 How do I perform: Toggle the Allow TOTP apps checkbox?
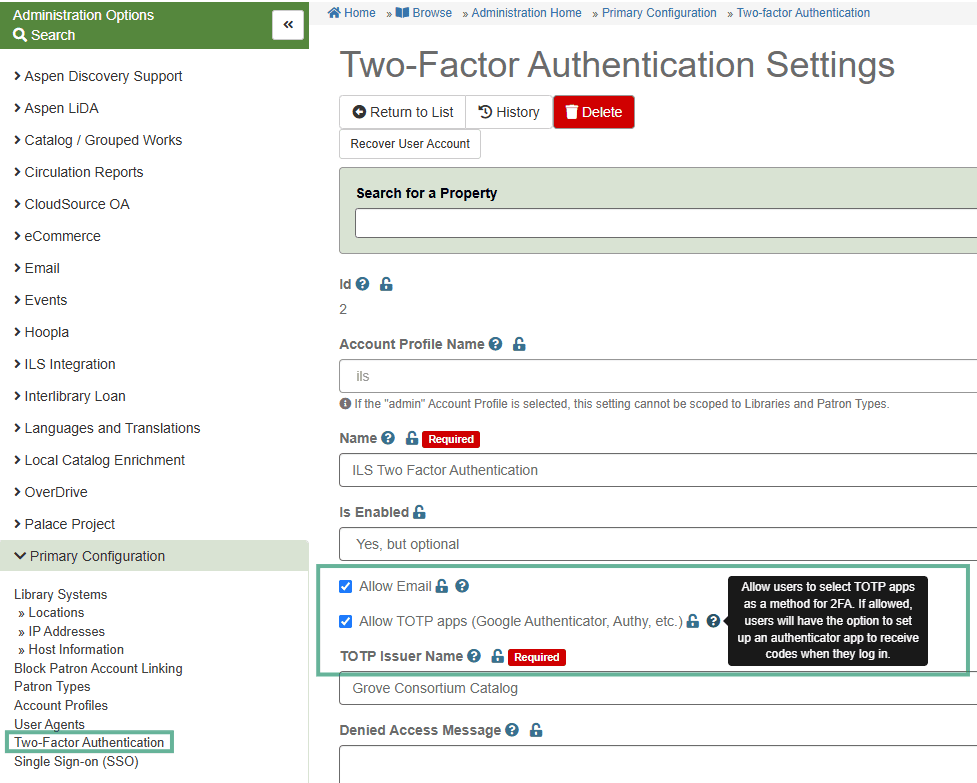pos(345,621)
